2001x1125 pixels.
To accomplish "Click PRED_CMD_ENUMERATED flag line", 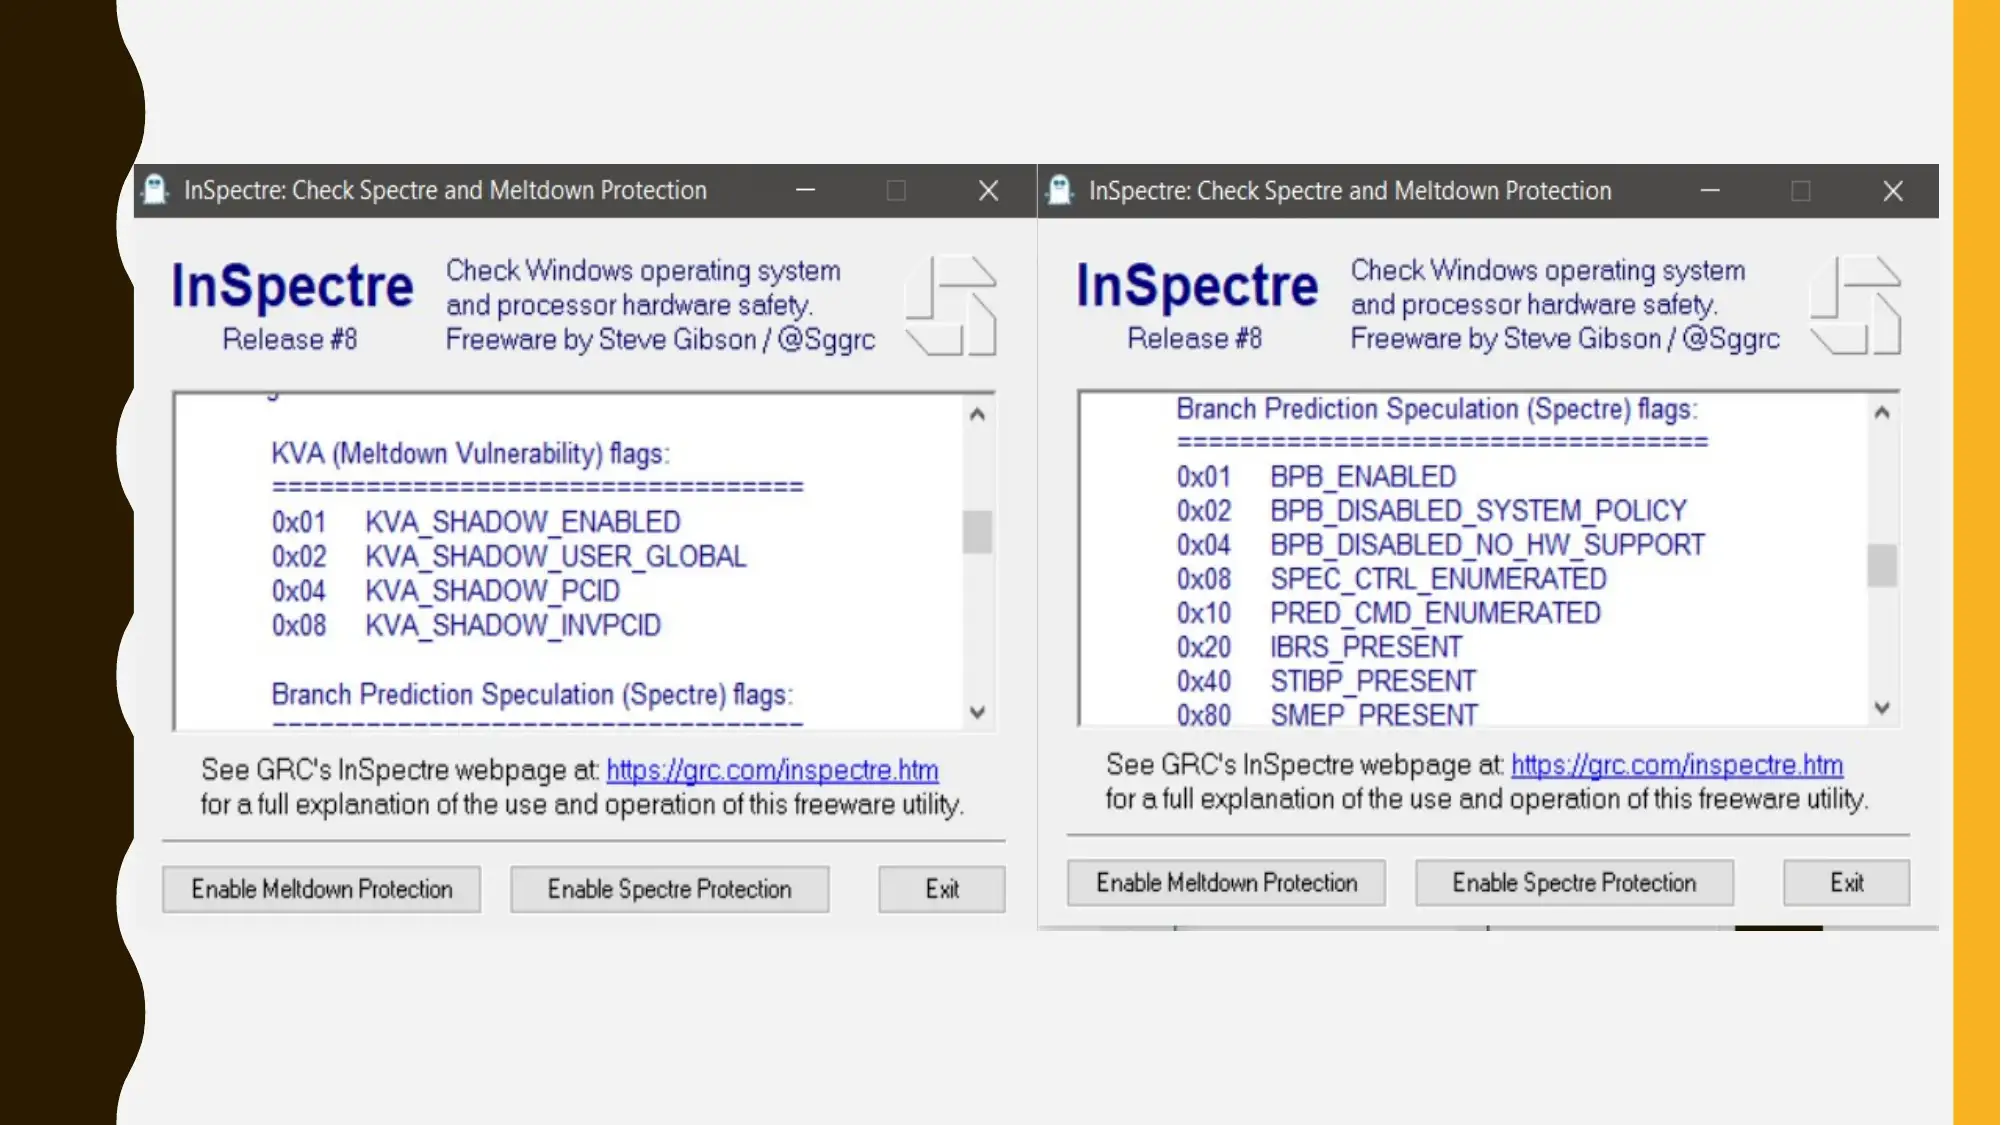I will tap(1388, 613).
